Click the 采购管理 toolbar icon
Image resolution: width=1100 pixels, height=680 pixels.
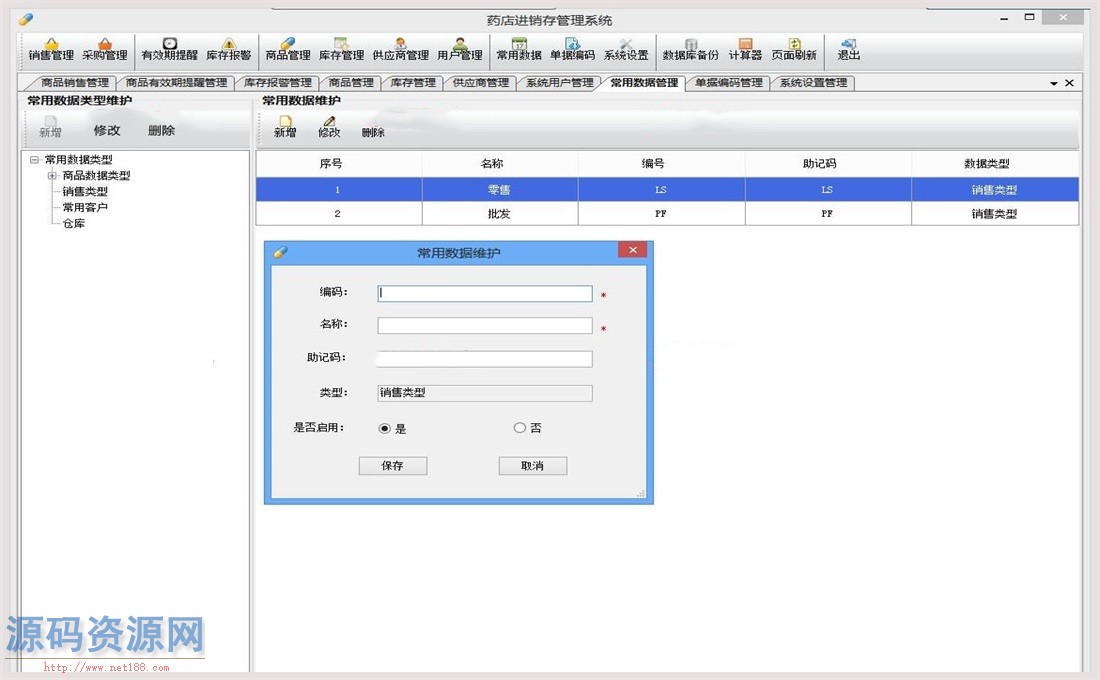click(104, 48)
